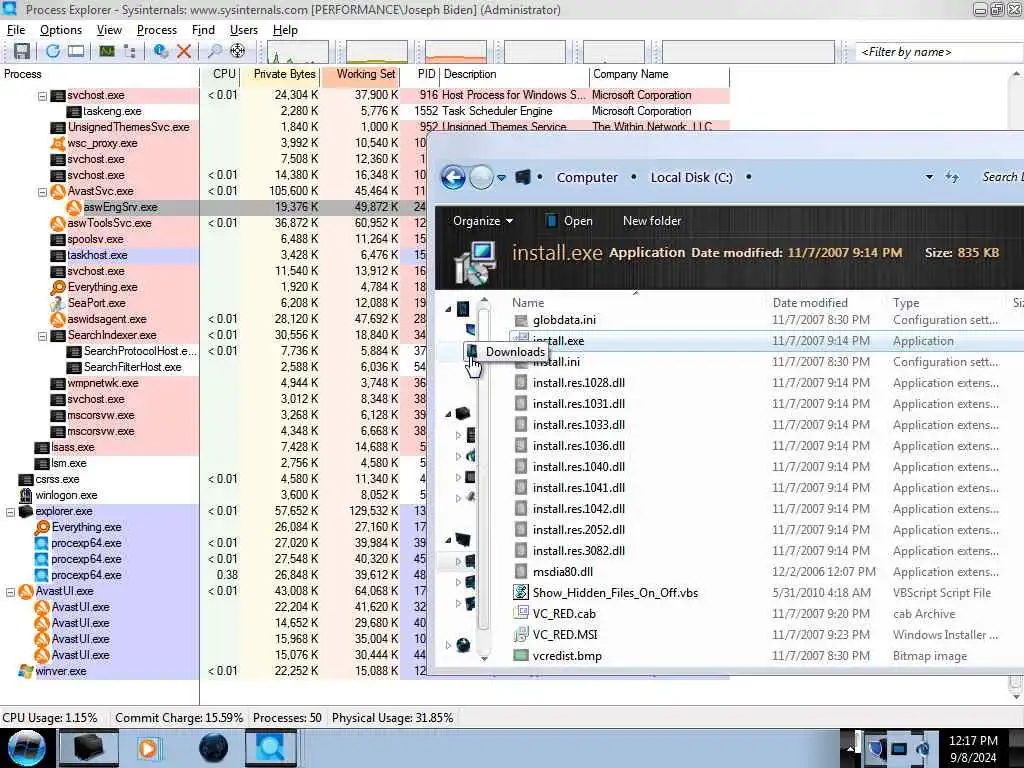Click the Save toolbar icon in Process Explorer
Viewport: 1024px width, 768px height.
click(x=22, y=51)
